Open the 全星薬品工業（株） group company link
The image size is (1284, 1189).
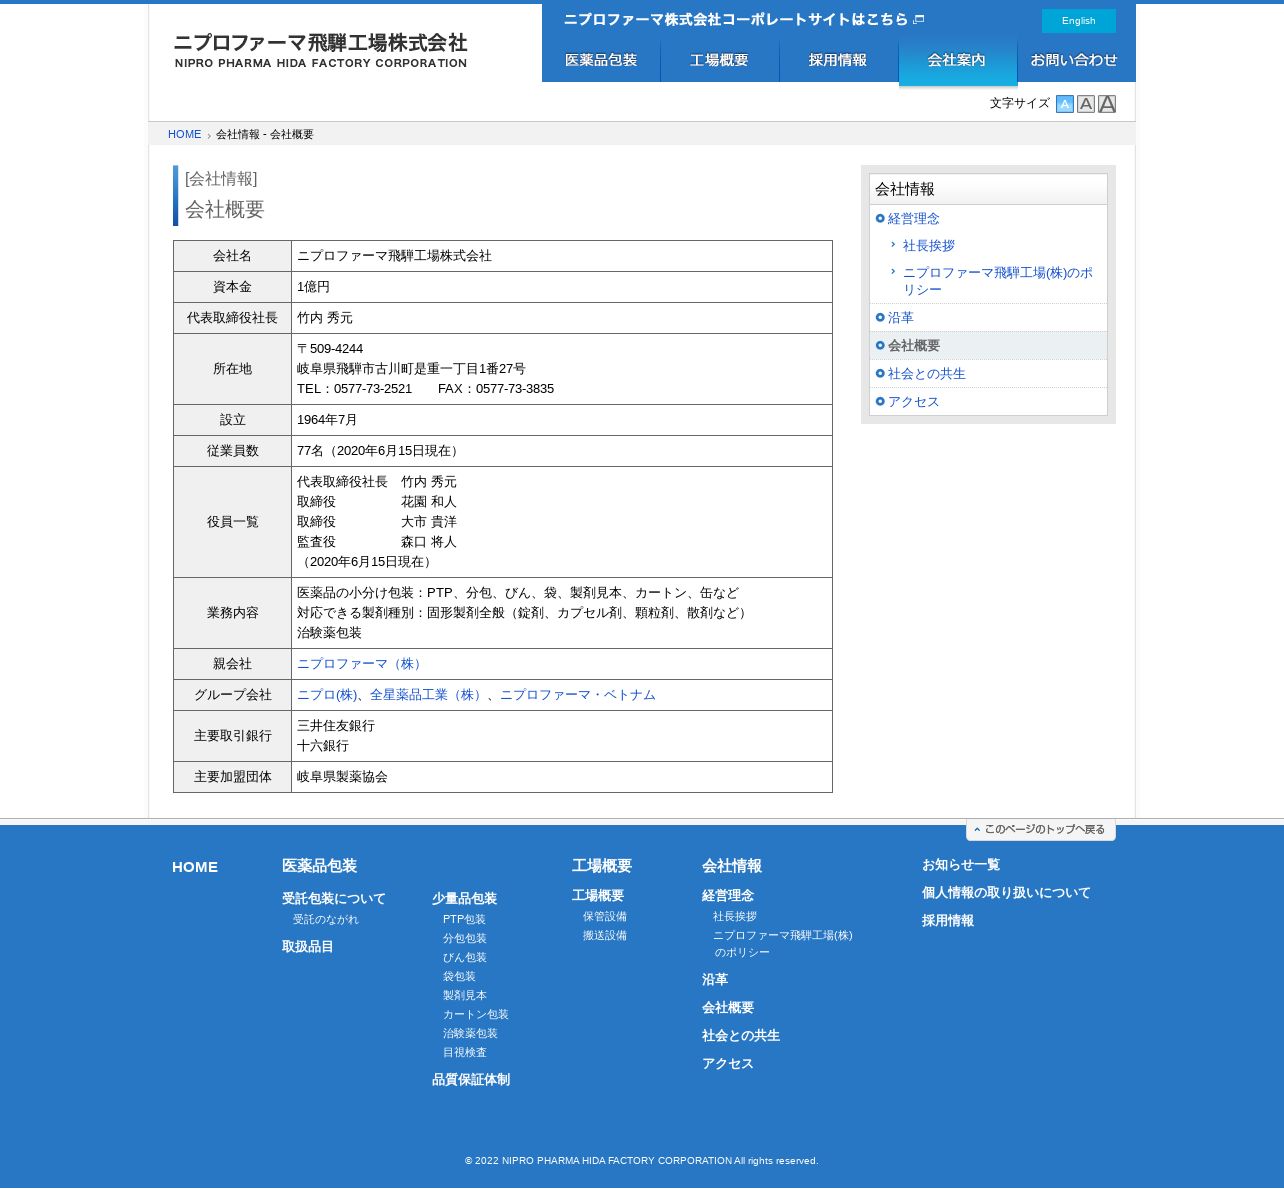[x=428, y=695]
